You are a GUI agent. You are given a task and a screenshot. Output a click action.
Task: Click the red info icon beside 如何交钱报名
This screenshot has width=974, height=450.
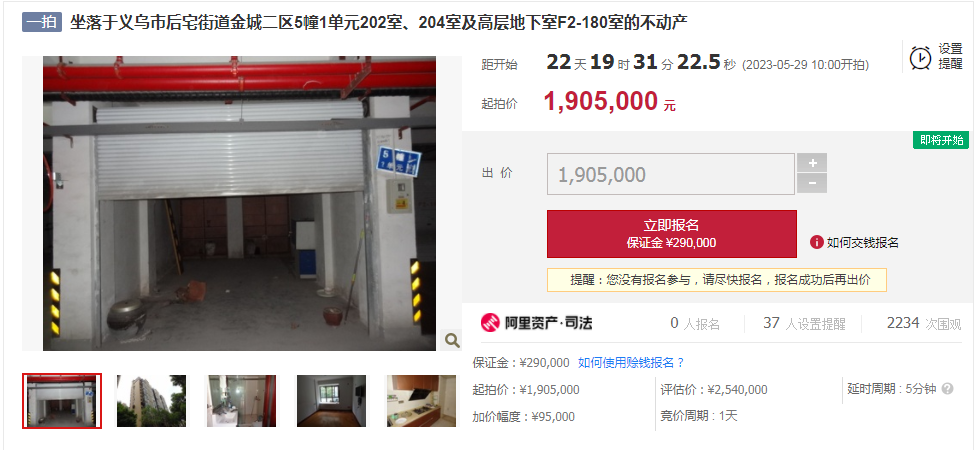tap(817, 242)
